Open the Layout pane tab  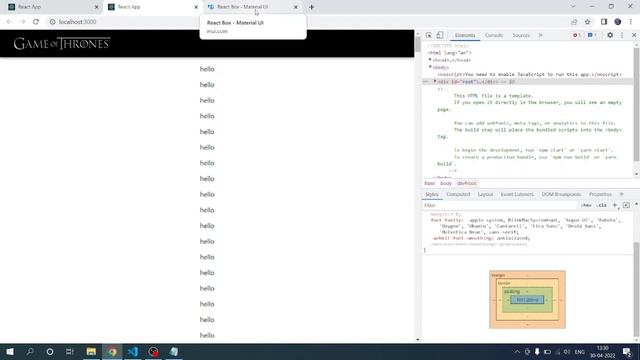point(485,194)
